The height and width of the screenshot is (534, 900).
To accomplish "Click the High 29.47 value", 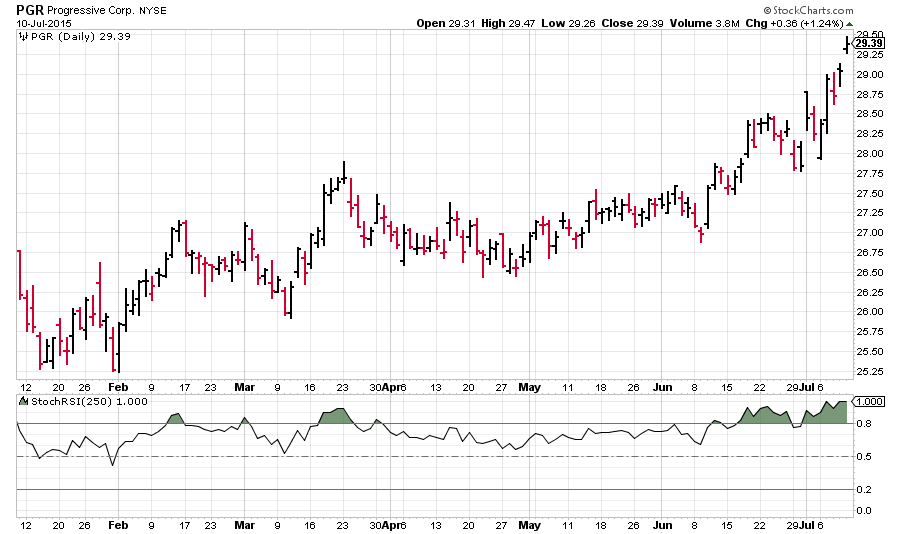I will (508, 24).
